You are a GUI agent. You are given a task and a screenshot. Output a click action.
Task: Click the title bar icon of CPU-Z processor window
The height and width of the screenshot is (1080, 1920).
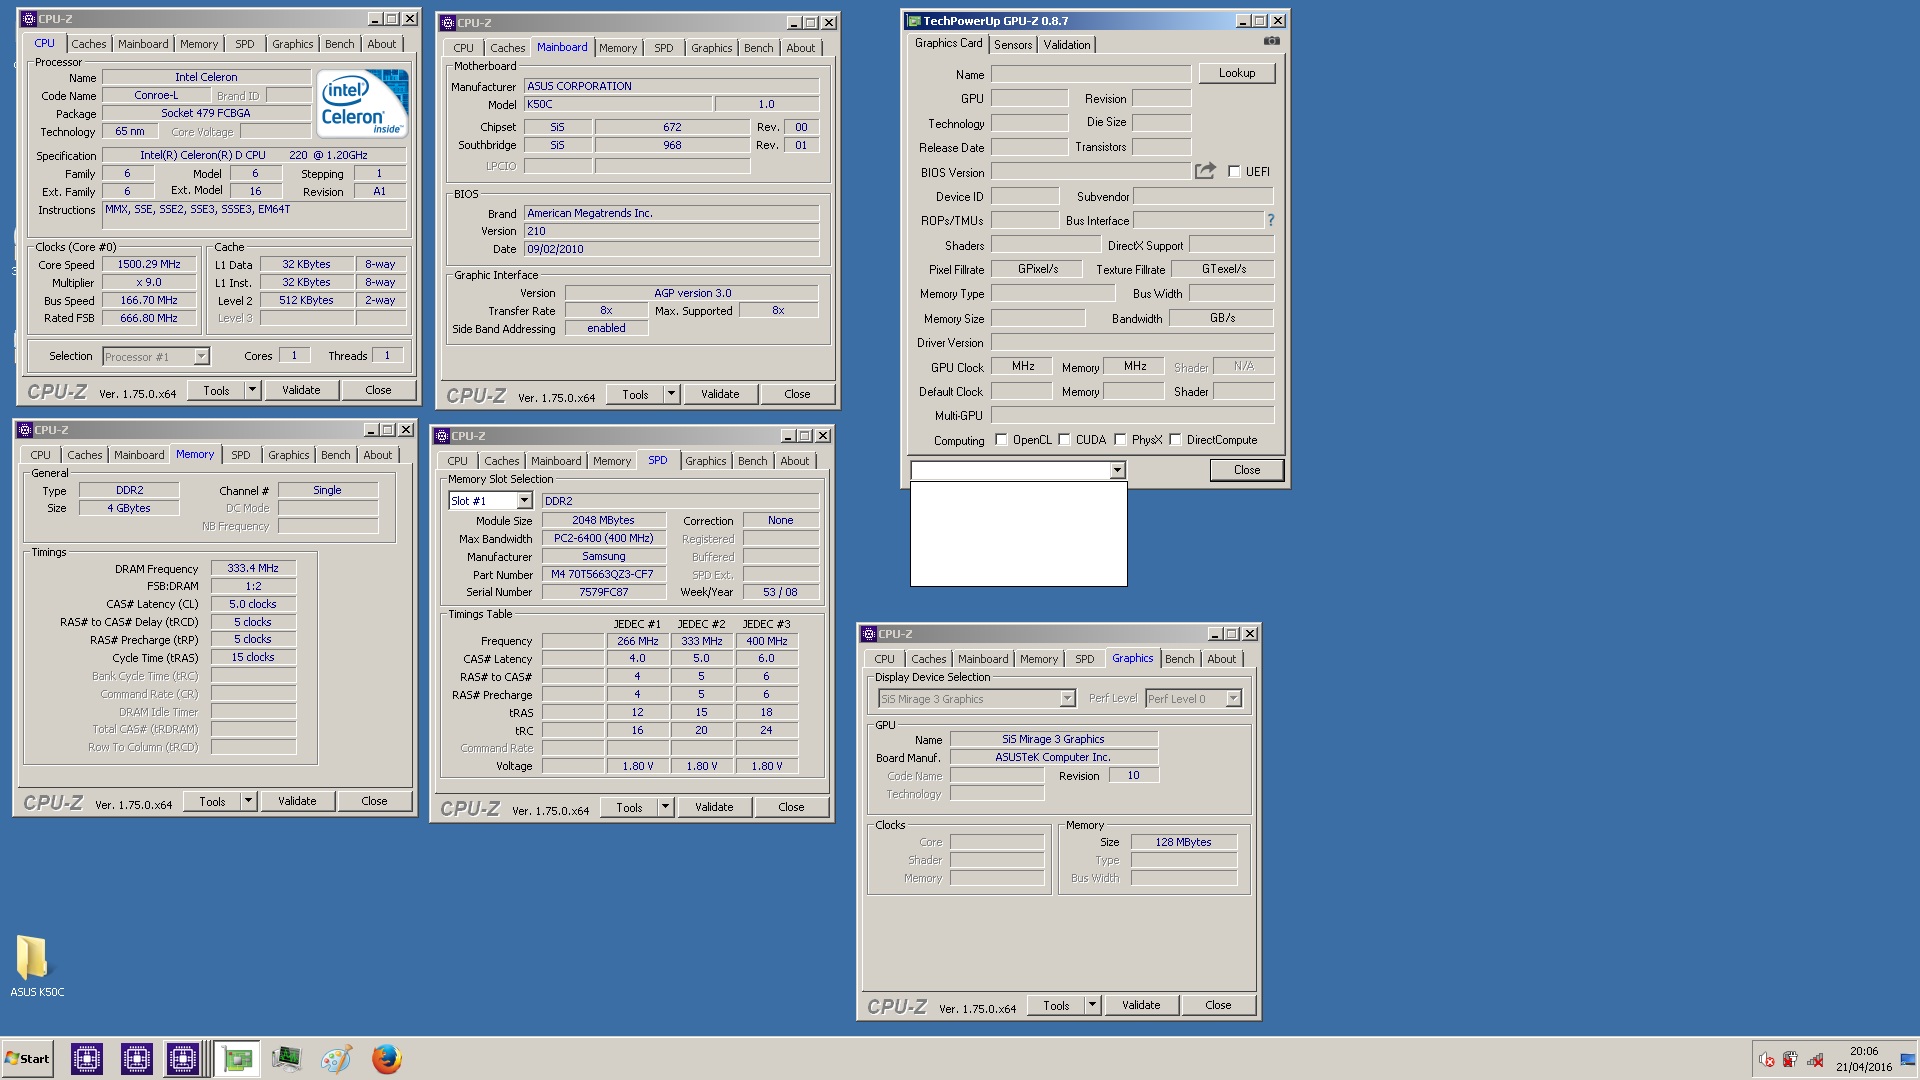tap(29, 19)
